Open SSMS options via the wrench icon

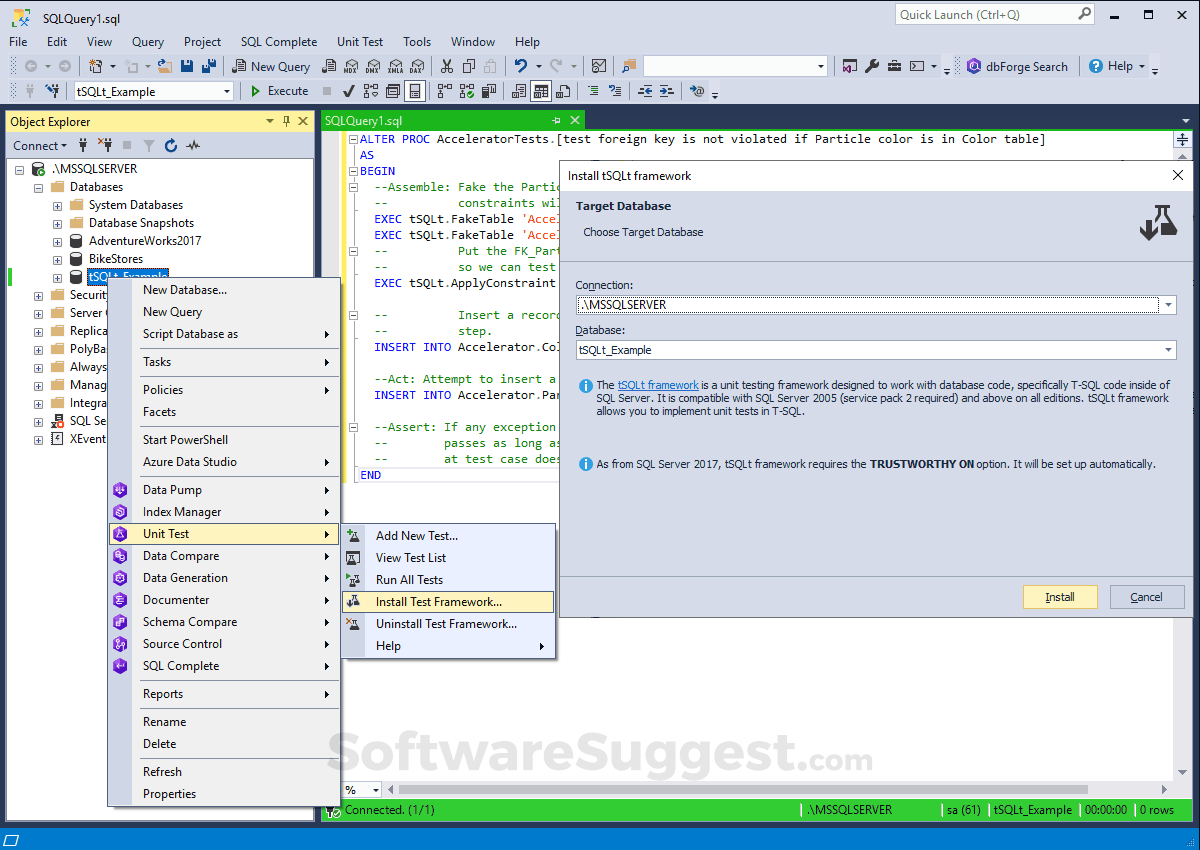pos(874,66)
